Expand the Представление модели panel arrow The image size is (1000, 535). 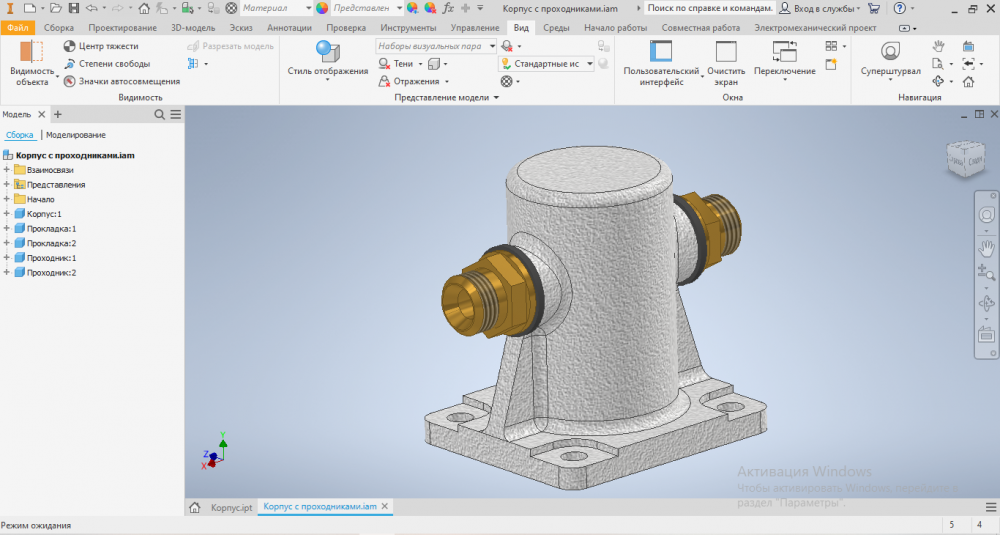pos(496,98)
